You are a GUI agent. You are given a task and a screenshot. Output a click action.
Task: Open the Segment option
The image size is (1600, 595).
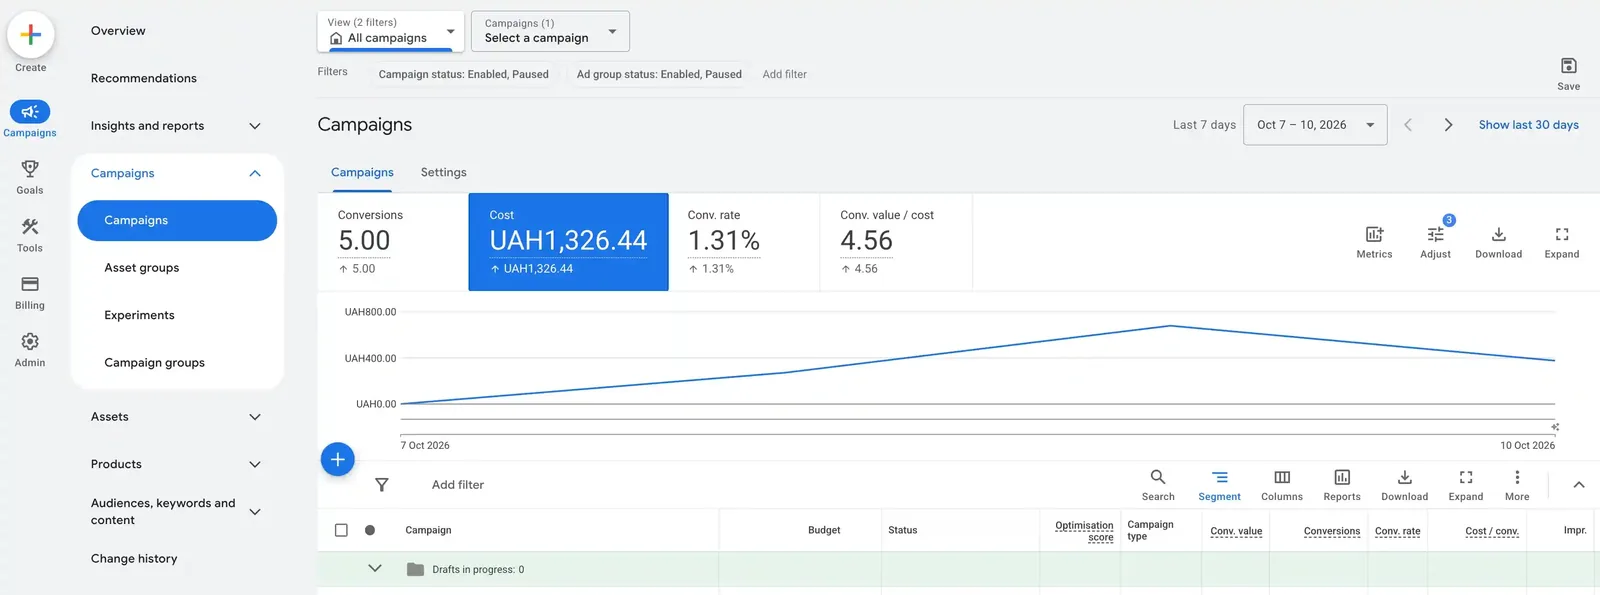[x=1219, y=485]
